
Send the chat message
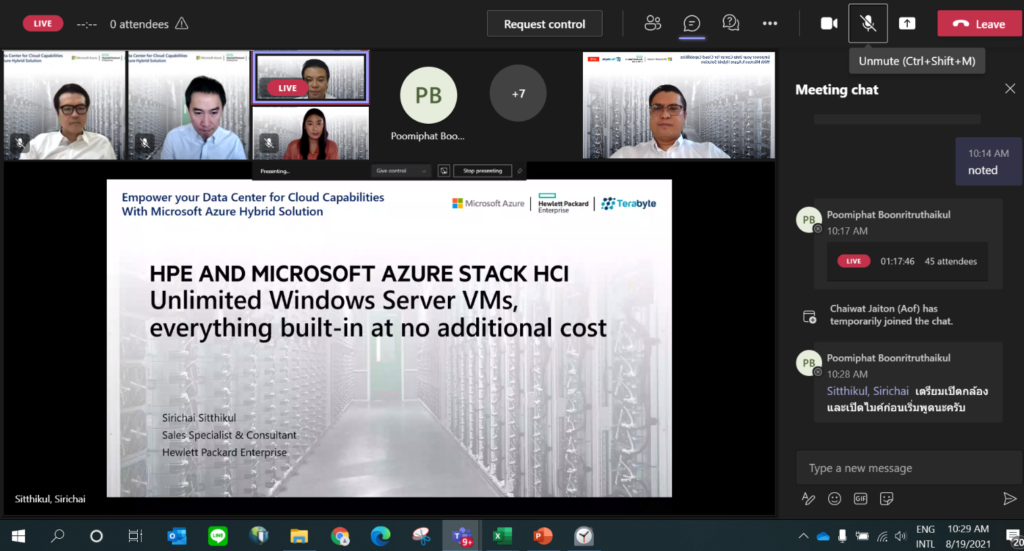point(1009,499)
